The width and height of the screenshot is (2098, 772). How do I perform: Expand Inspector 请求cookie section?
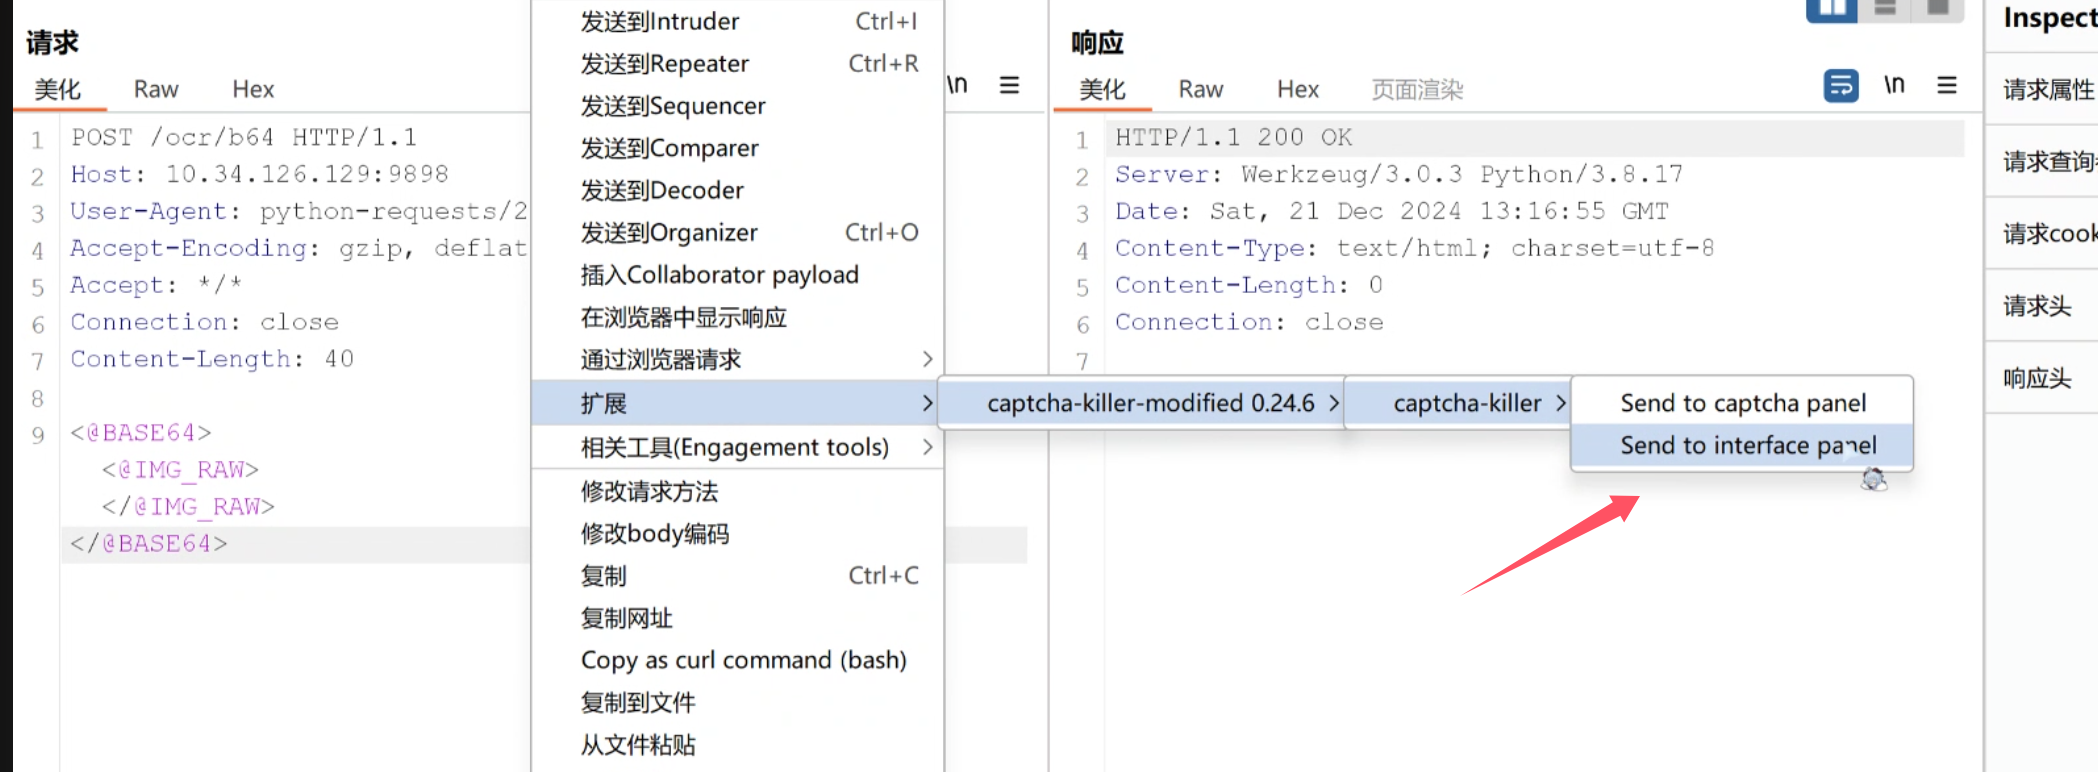[x=2042, y=233]
